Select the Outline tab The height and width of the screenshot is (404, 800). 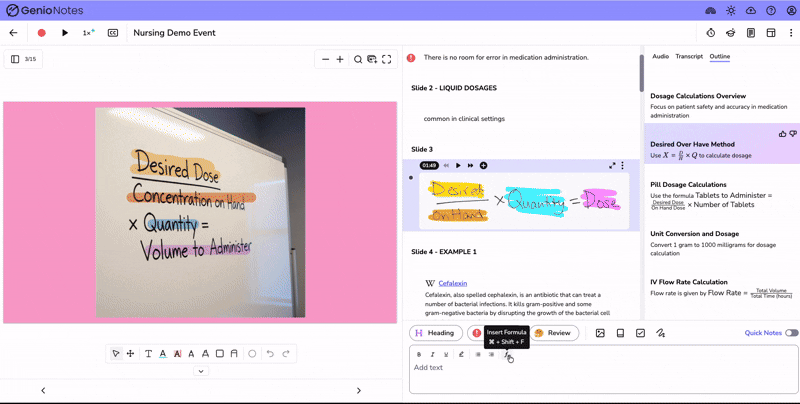719,56
